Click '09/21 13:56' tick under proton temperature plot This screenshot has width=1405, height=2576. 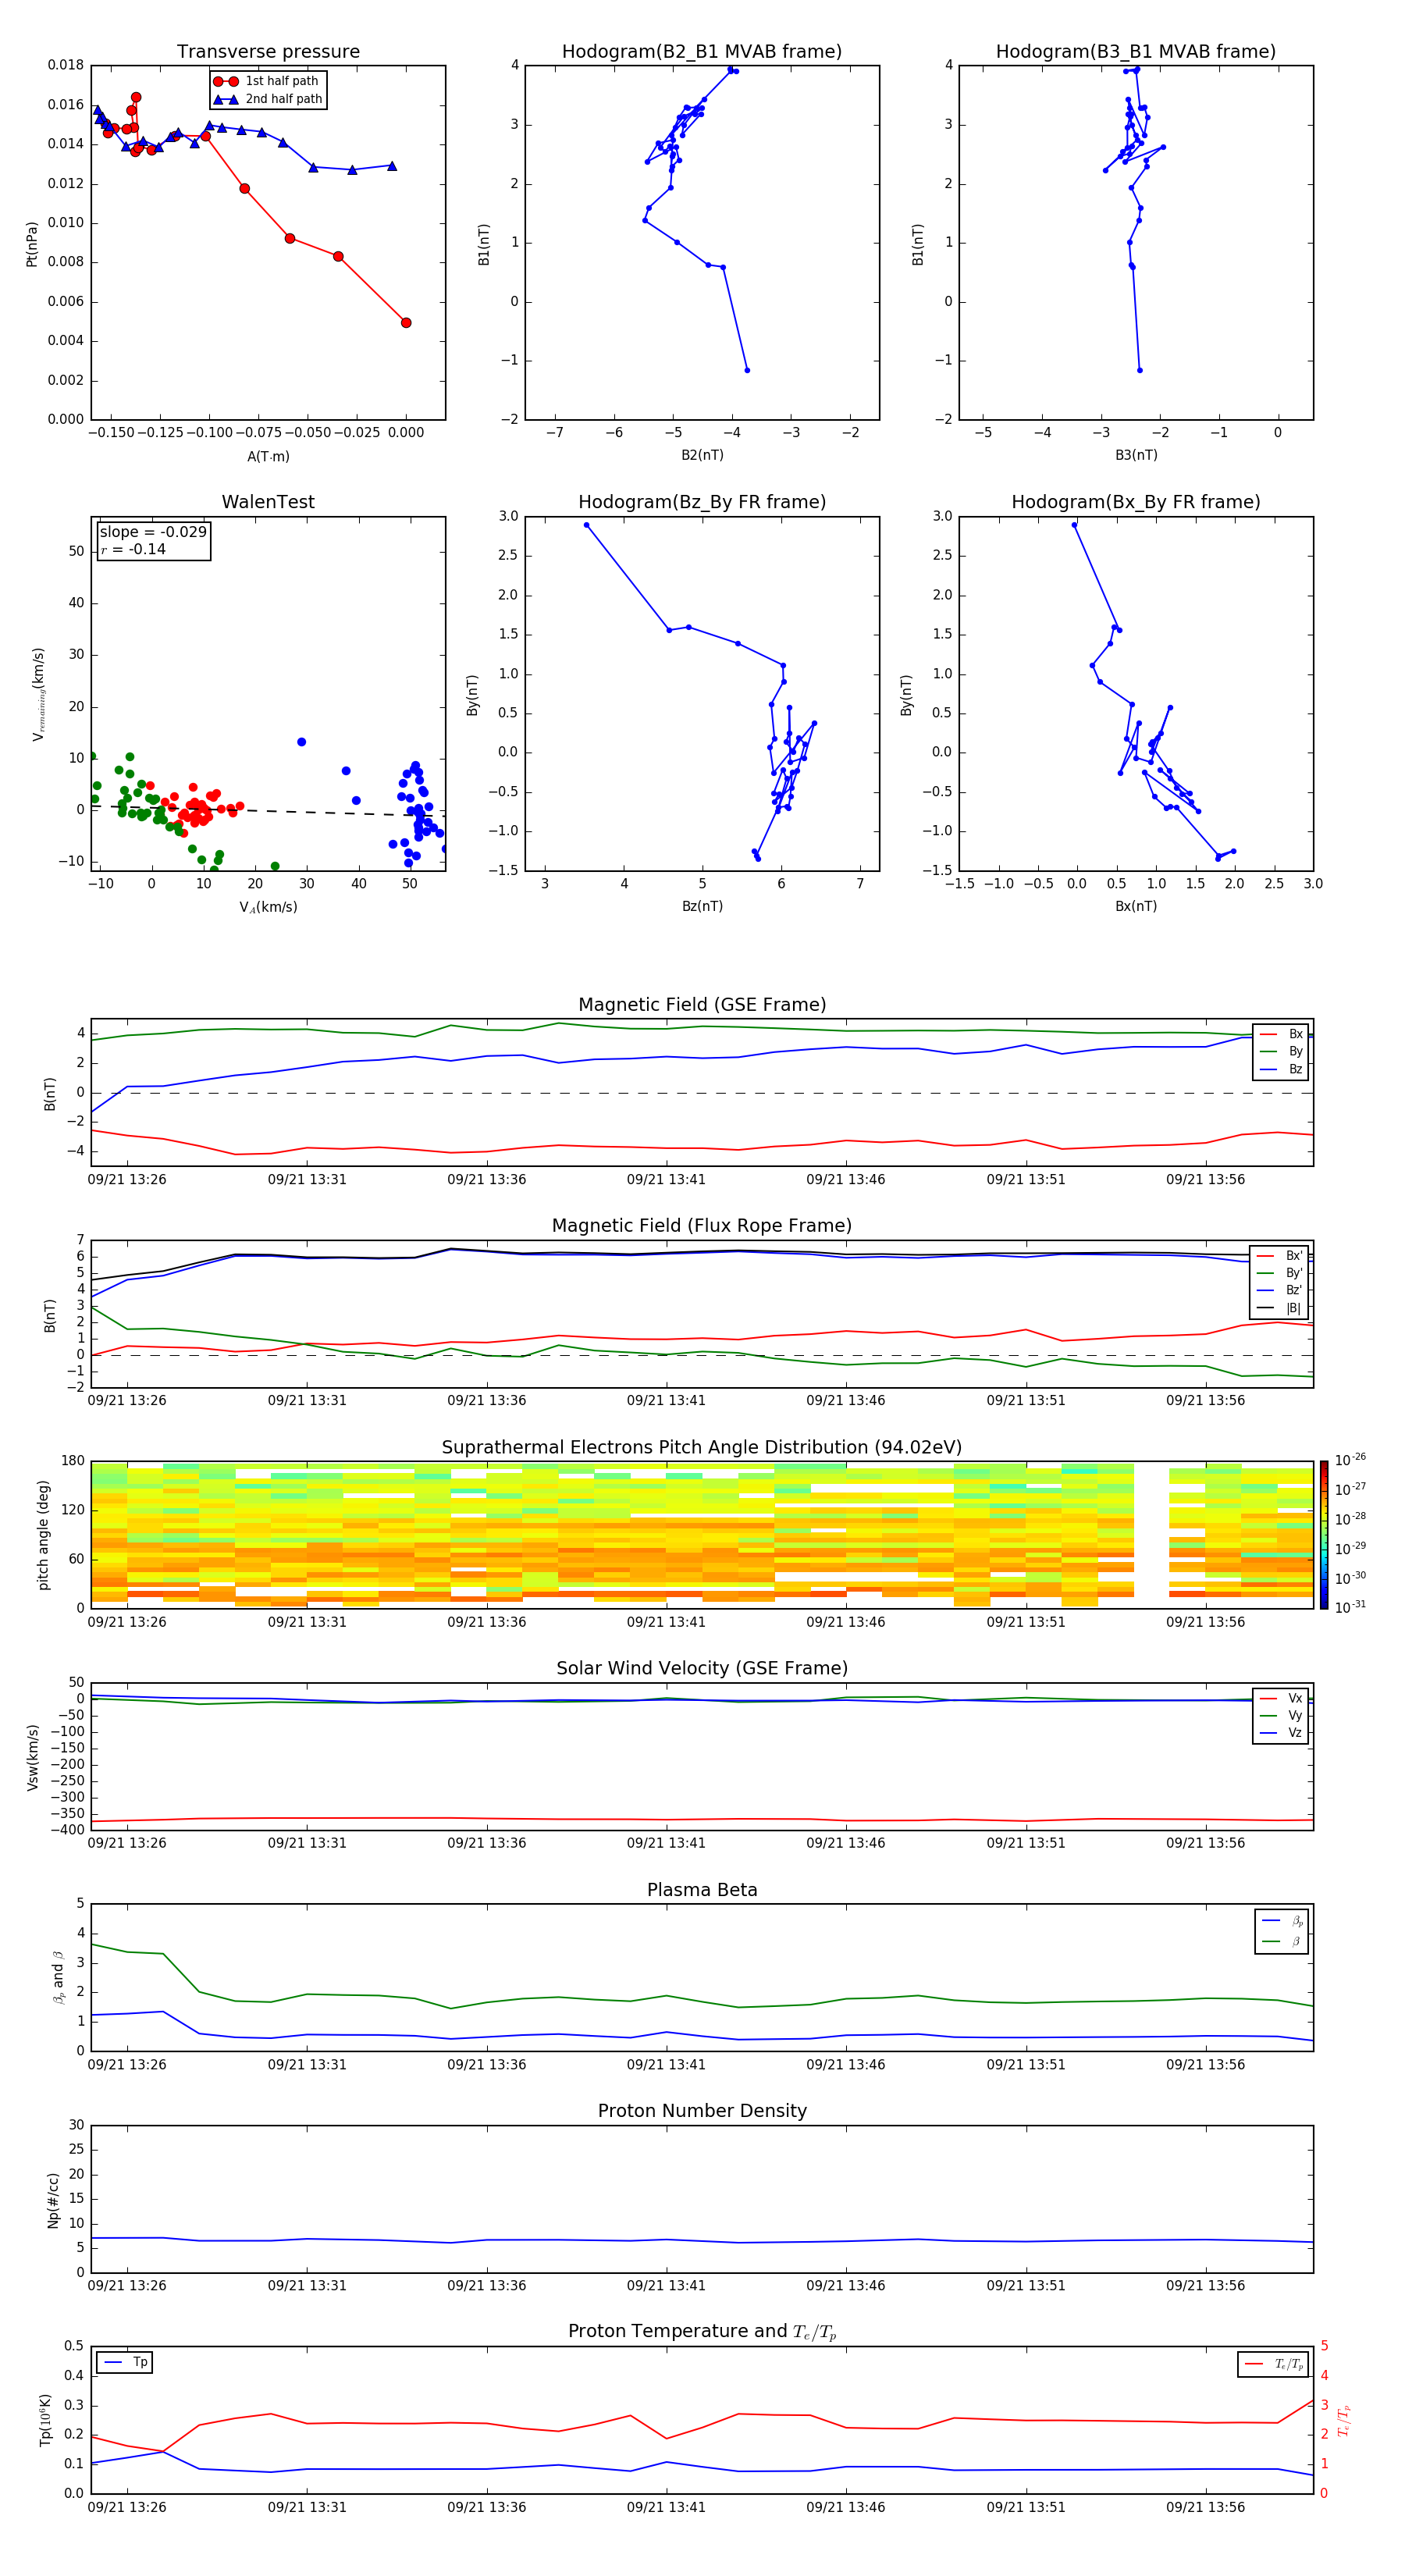1205,2507
